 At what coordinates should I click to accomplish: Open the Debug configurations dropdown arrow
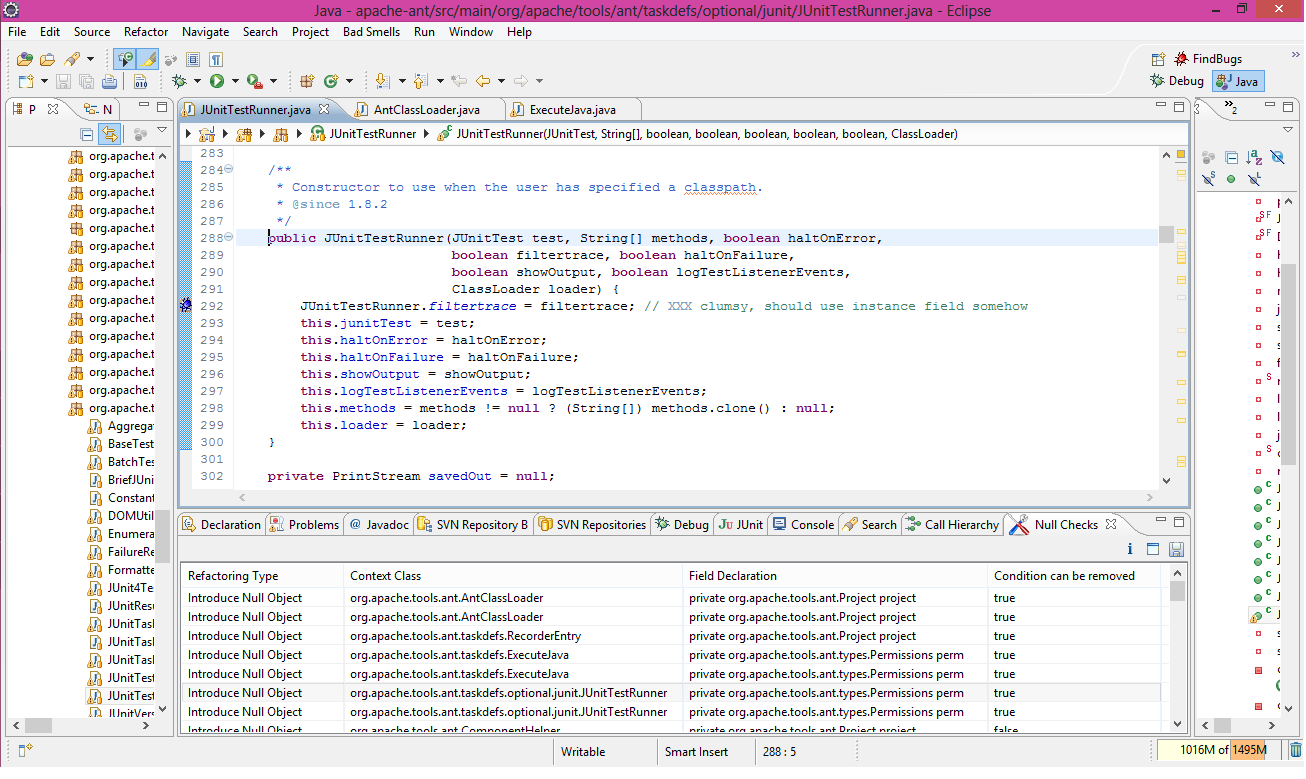click(x=197, y=81)
